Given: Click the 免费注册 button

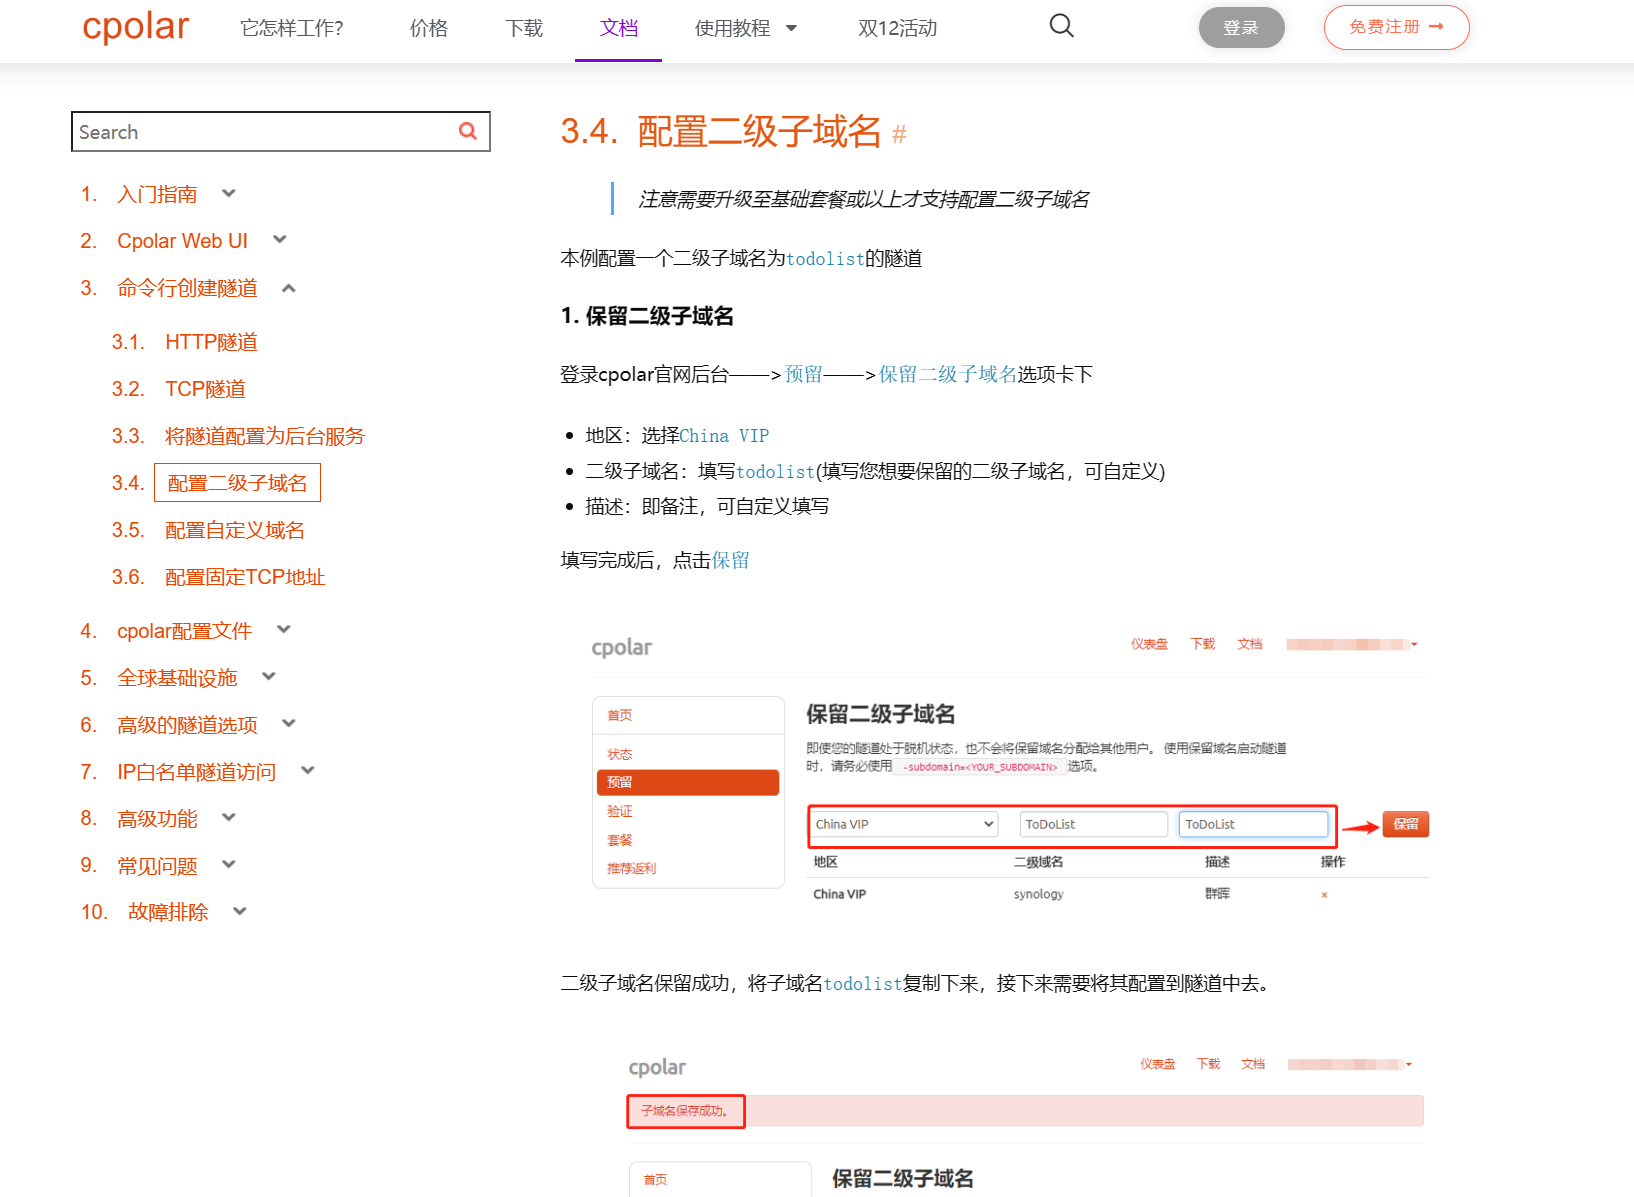Looking at the screenshot, I should coord(1396,27).
